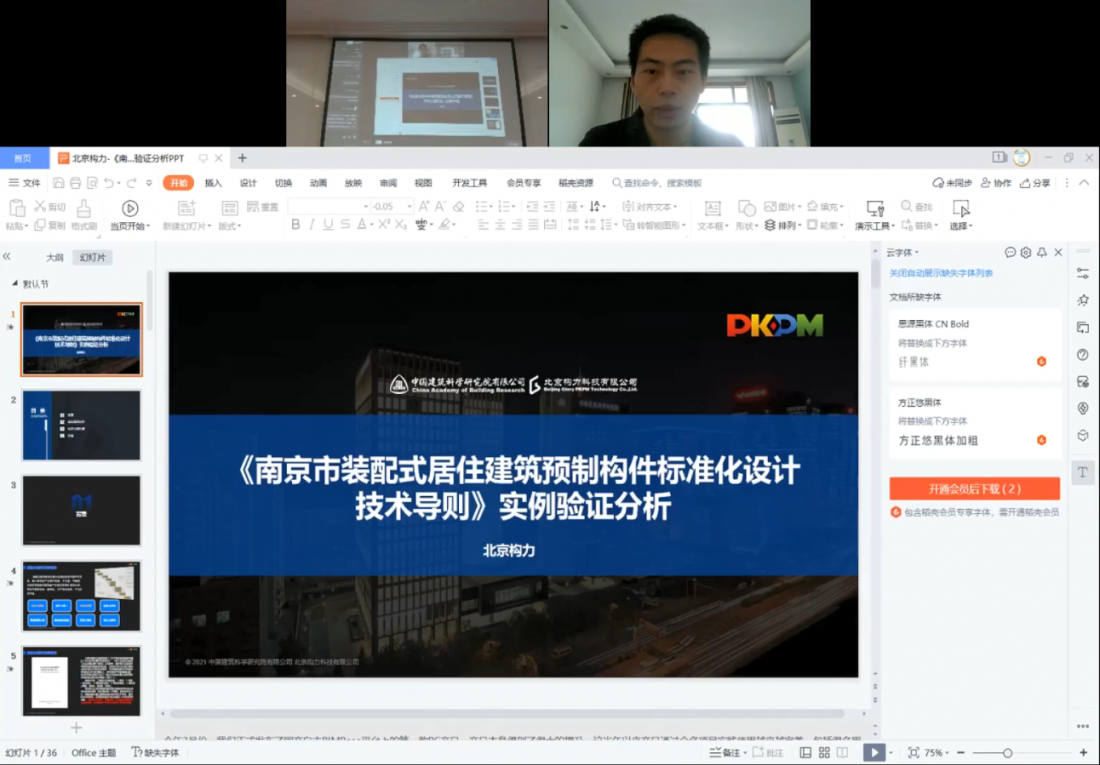Viewport: 1100px width, 765px height.
Task: Add new document tab plus icon
Action: point(242,159)
